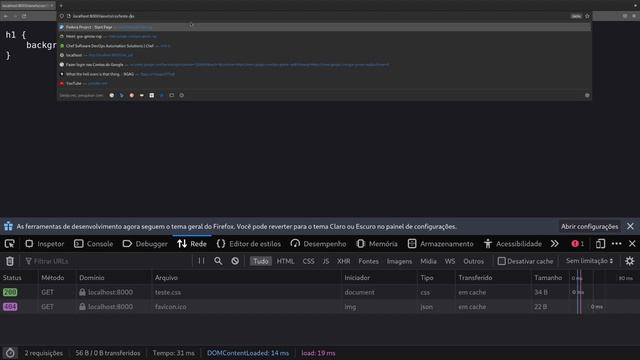
Task: Sort by Domínio column header
Action: point(113,278)
